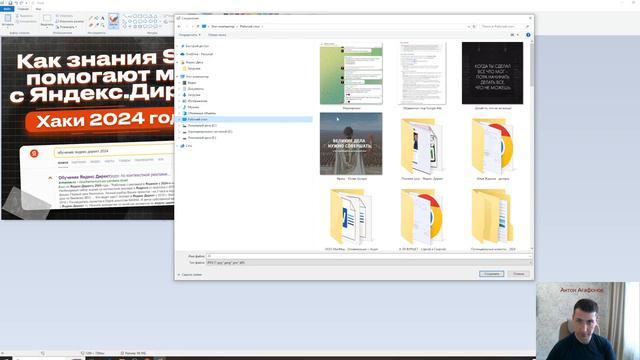Select Зарезервировано системой (E:) drive
Image resolution: width=640 pixels, height=360 pixels.
pyautogui.click(x=207, y=131)
